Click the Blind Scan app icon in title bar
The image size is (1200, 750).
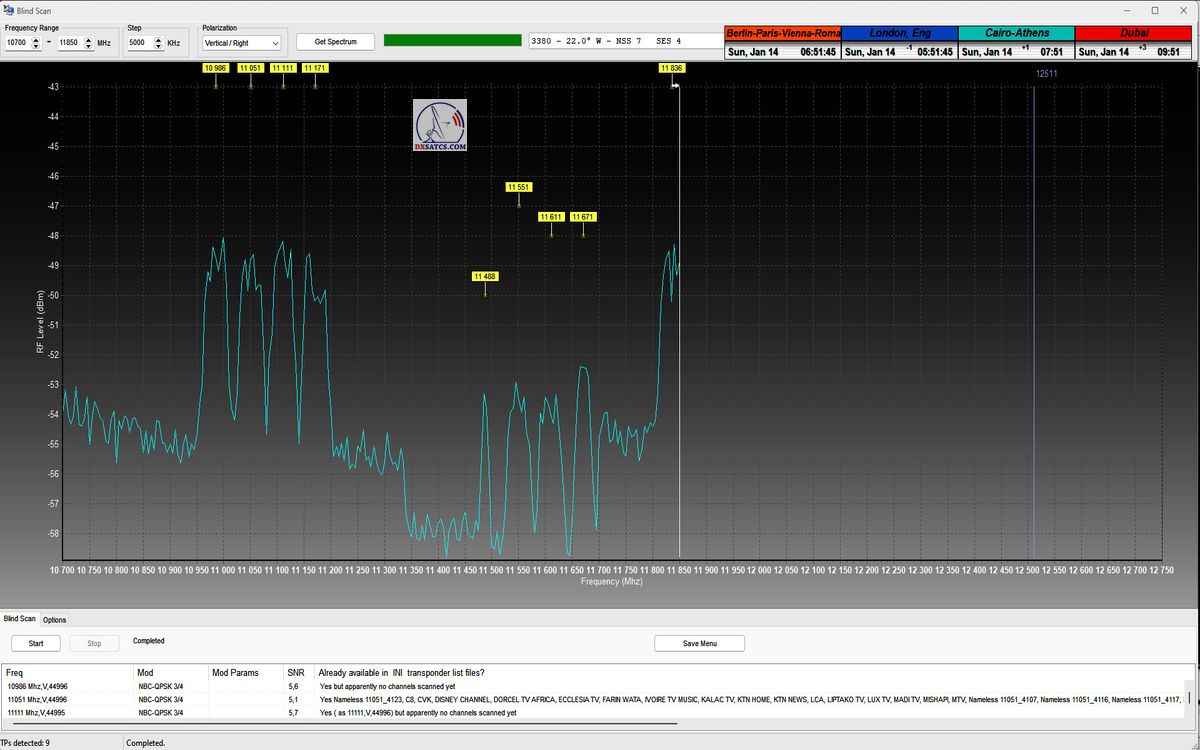[x=9, y=10]
